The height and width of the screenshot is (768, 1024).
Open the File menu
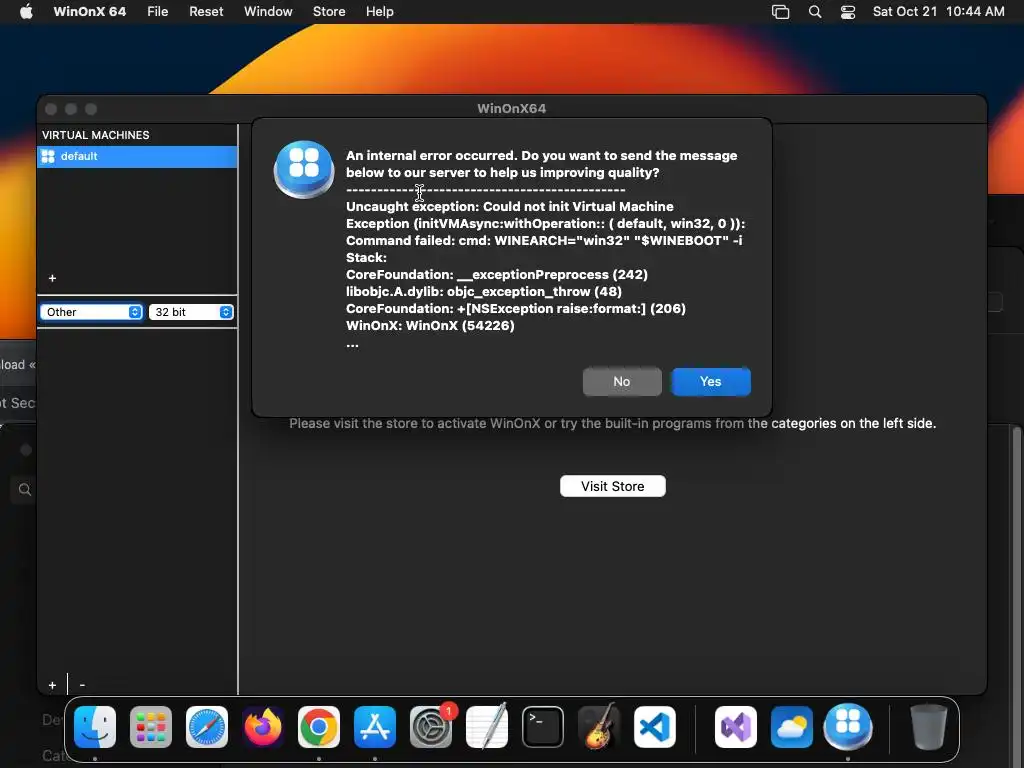tap(157, 12)
